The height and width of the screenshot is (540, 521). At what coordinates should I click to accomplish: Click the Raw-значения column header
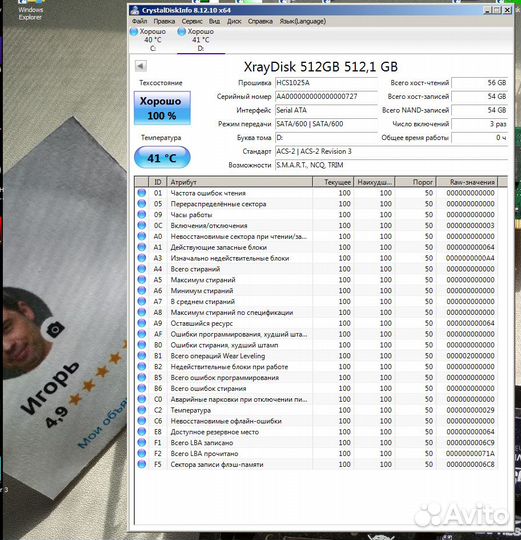click(467, 182)
